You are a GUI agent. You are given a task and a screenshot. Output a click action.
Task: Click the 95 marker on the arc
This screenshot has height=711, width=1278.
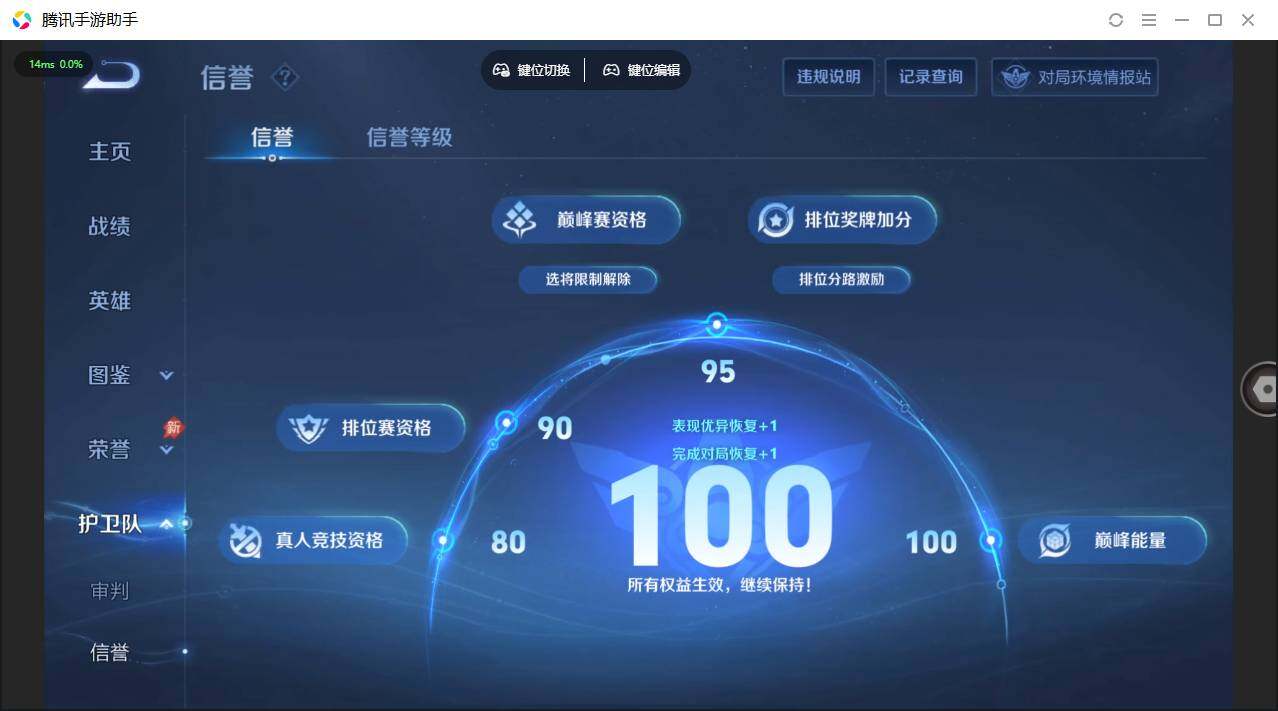(x=716, y=324)
